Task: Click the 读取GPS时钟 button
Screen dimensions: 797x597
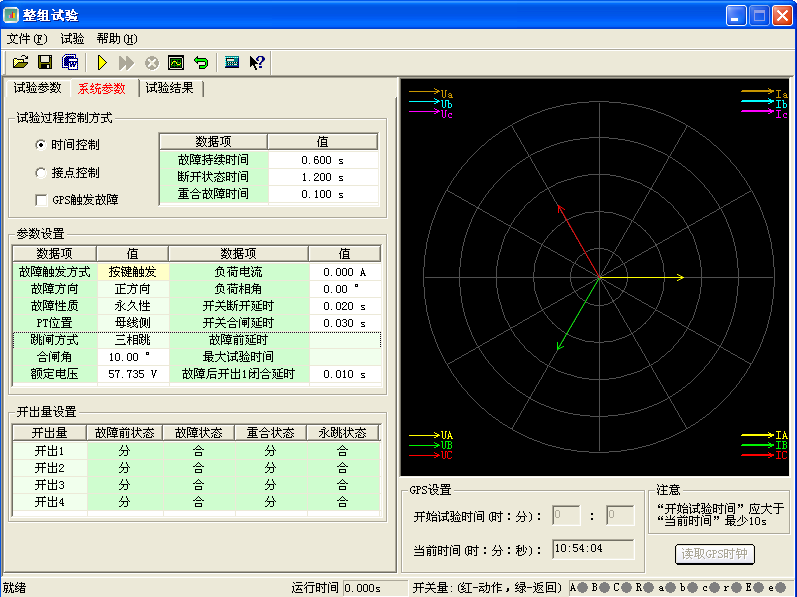Action: coord(715,554)
